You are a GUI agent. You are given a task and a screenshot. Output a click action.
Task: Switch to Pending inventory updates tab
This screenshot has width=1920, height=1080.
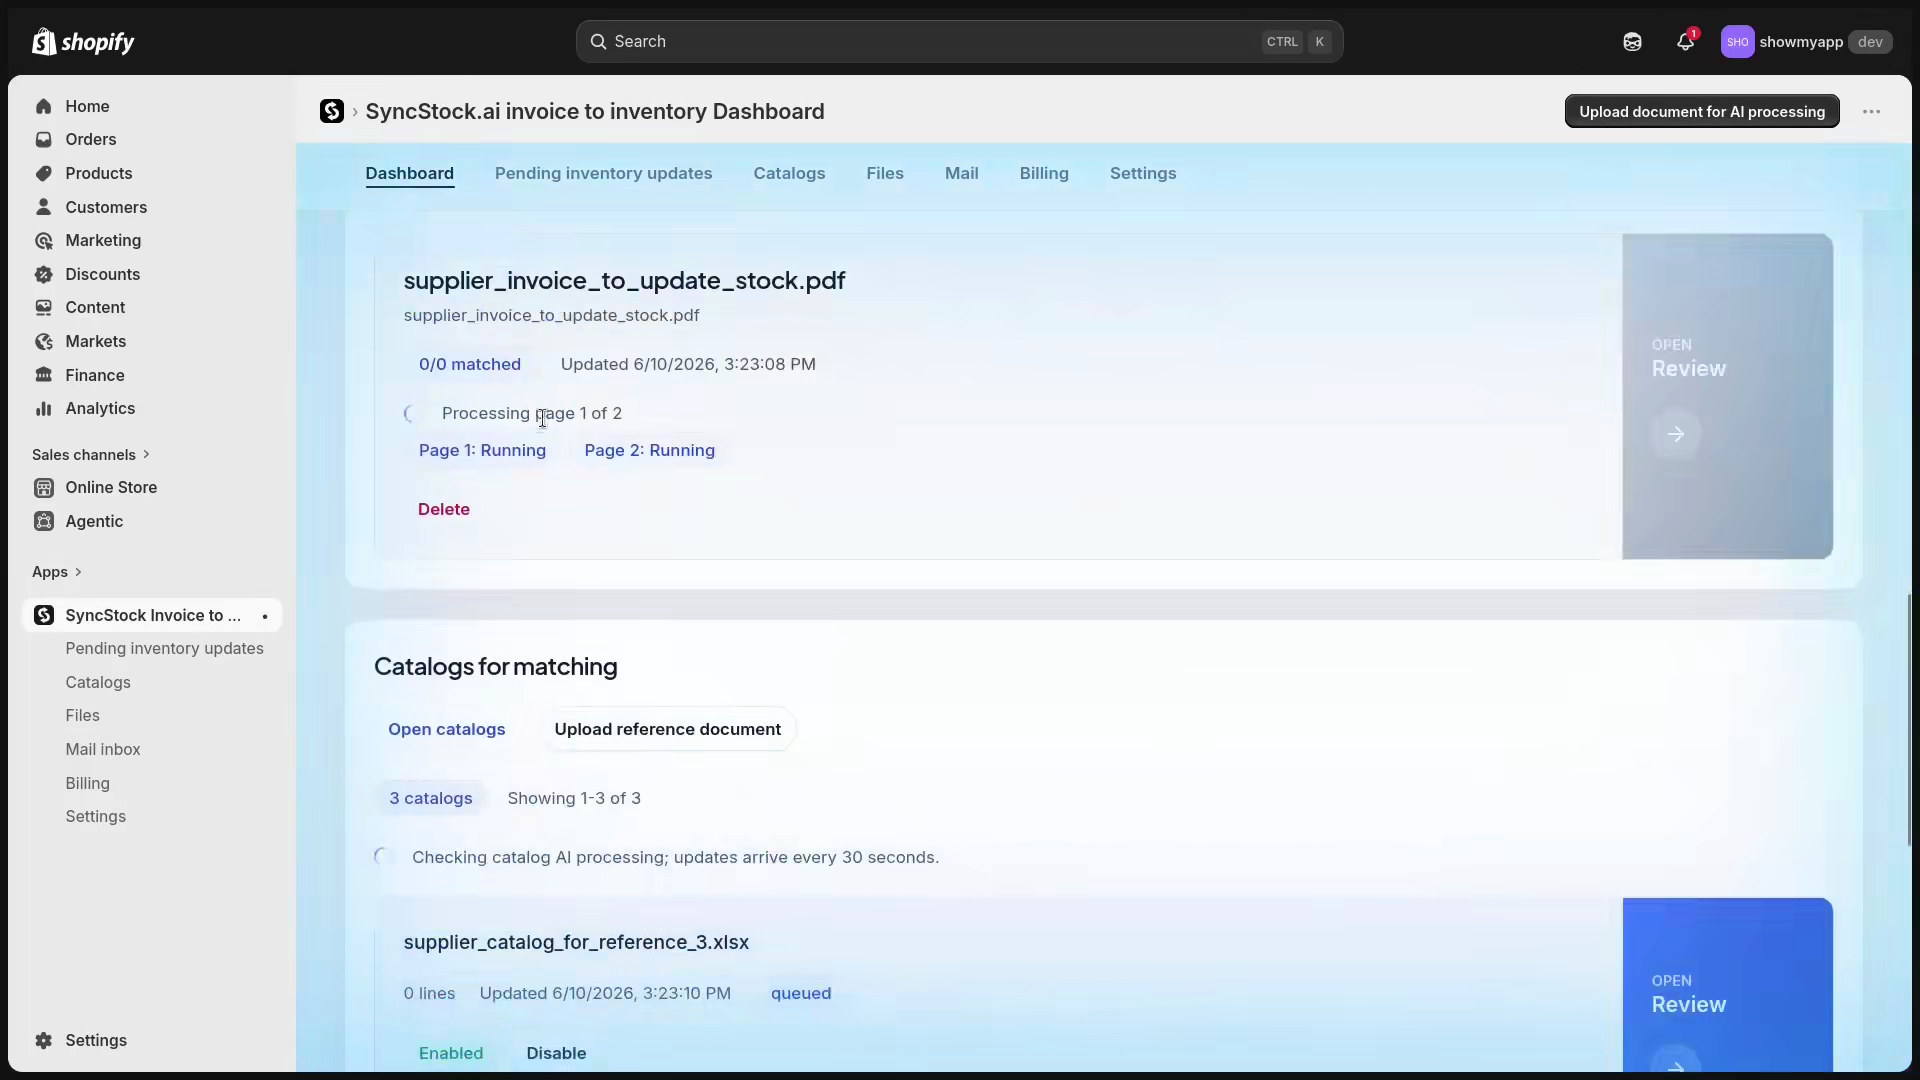click(x=603, y=174)
